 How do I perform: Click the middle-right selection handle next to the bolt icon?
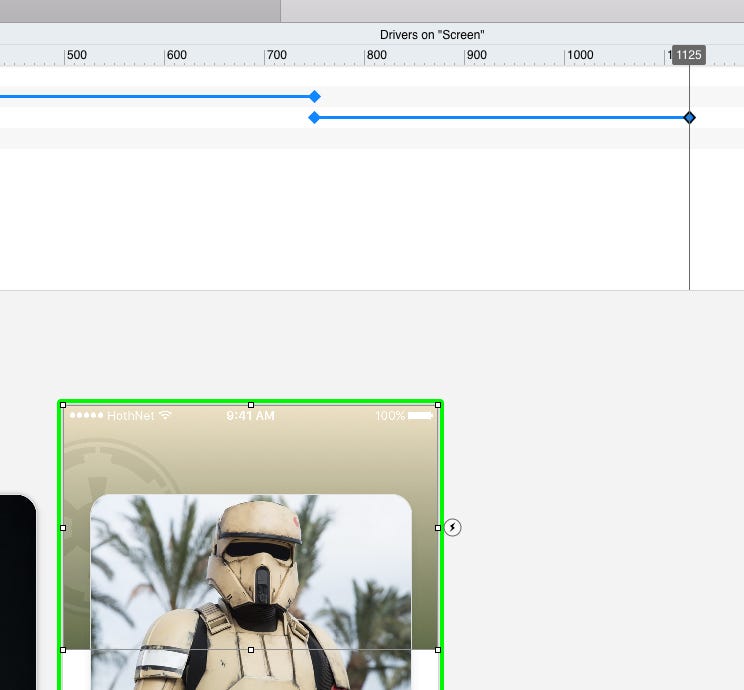[x=438, y=528]
